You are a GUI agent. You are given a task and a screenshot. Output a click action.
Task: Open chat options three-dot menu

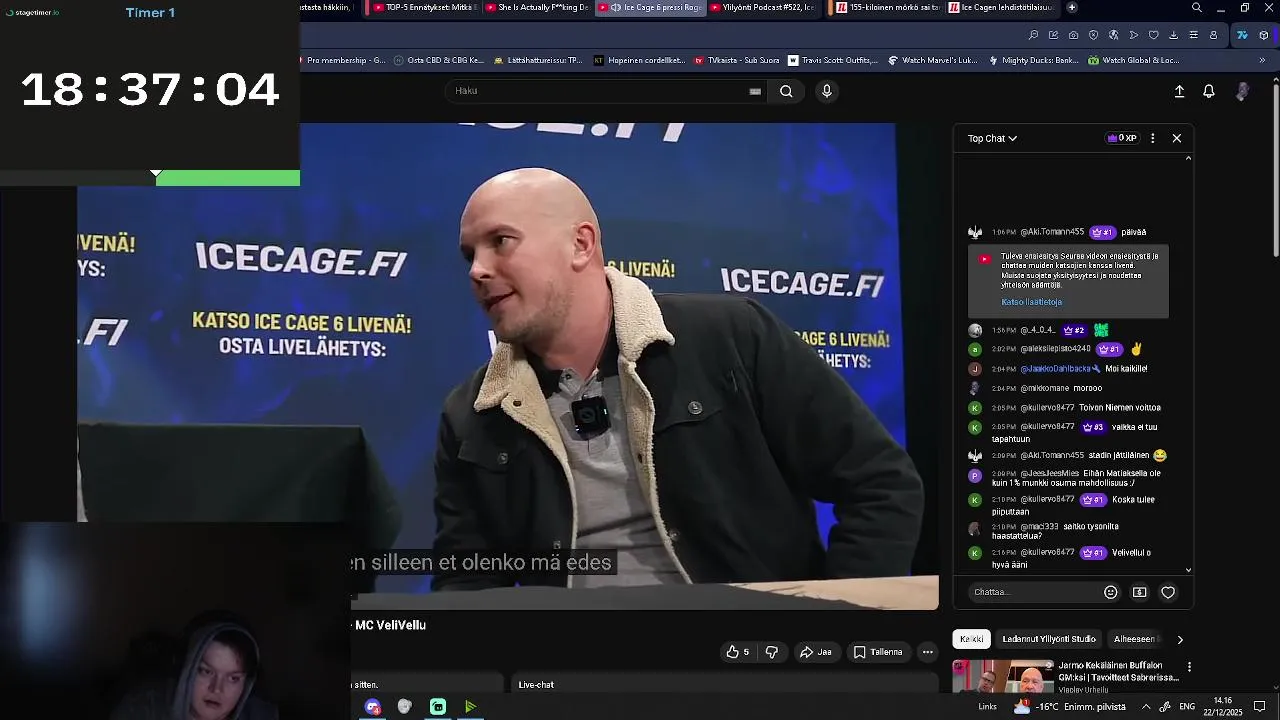pyautogui.click(x=1153, y=138)
